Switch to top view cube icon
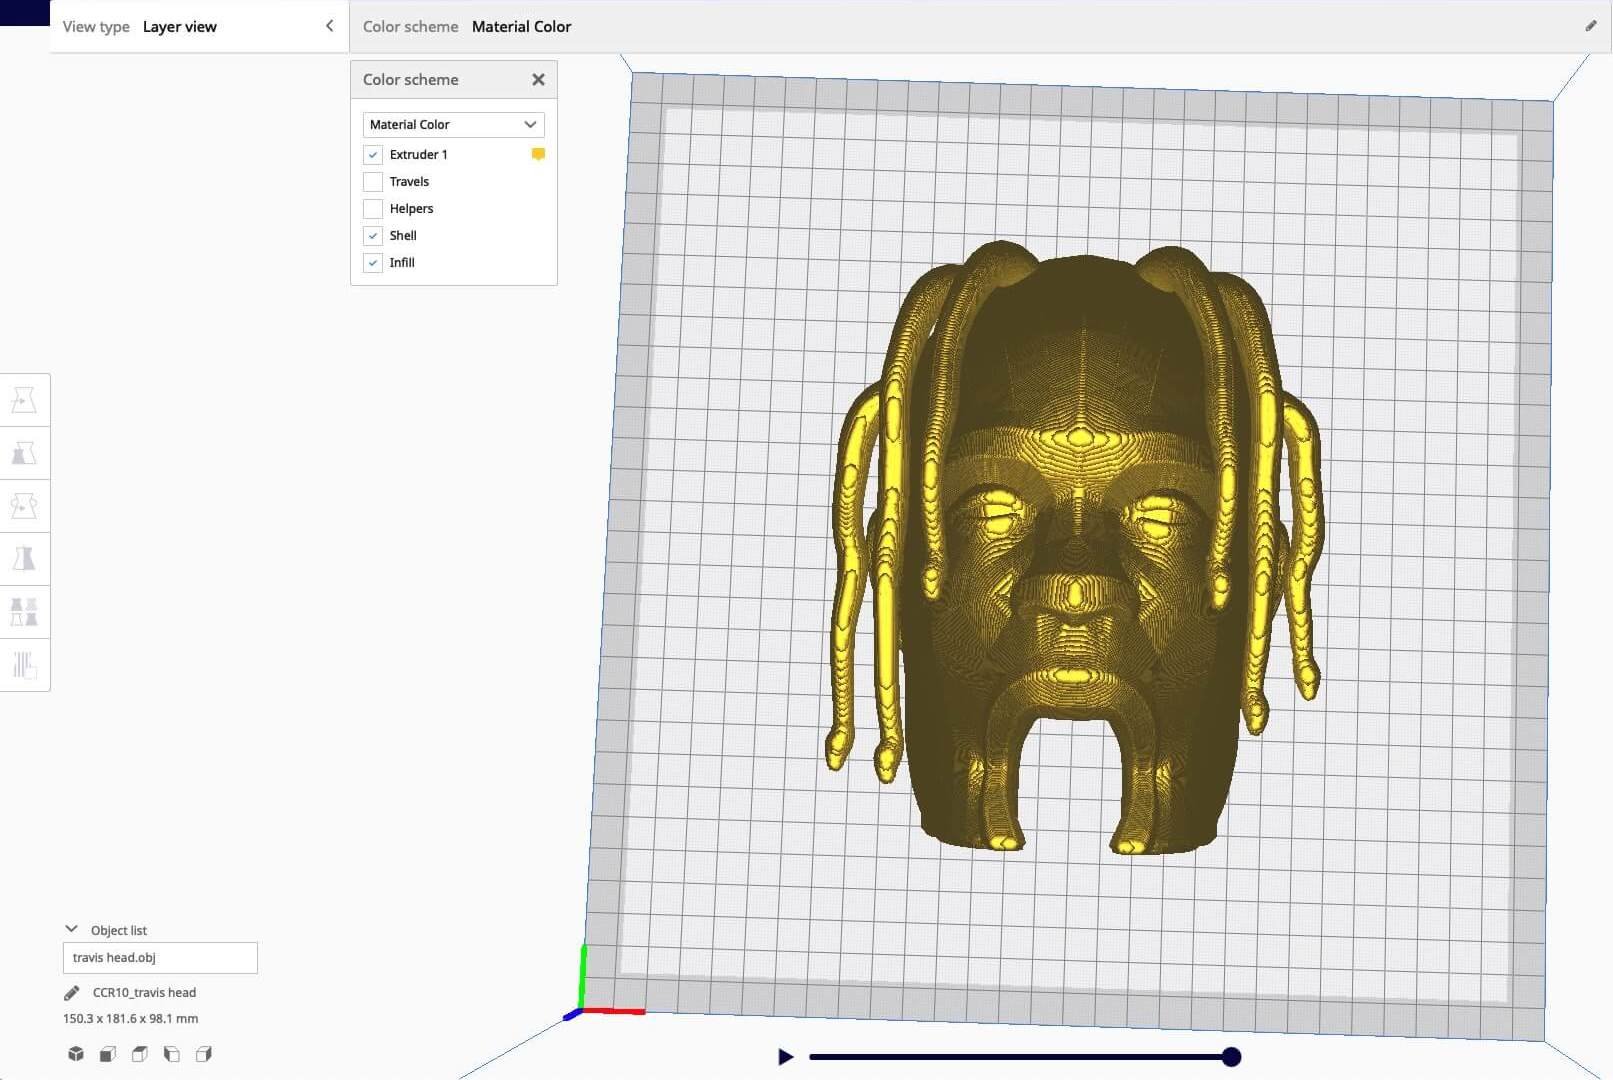This screenshot has width=1613, height=1080. tap(140, 1054)
